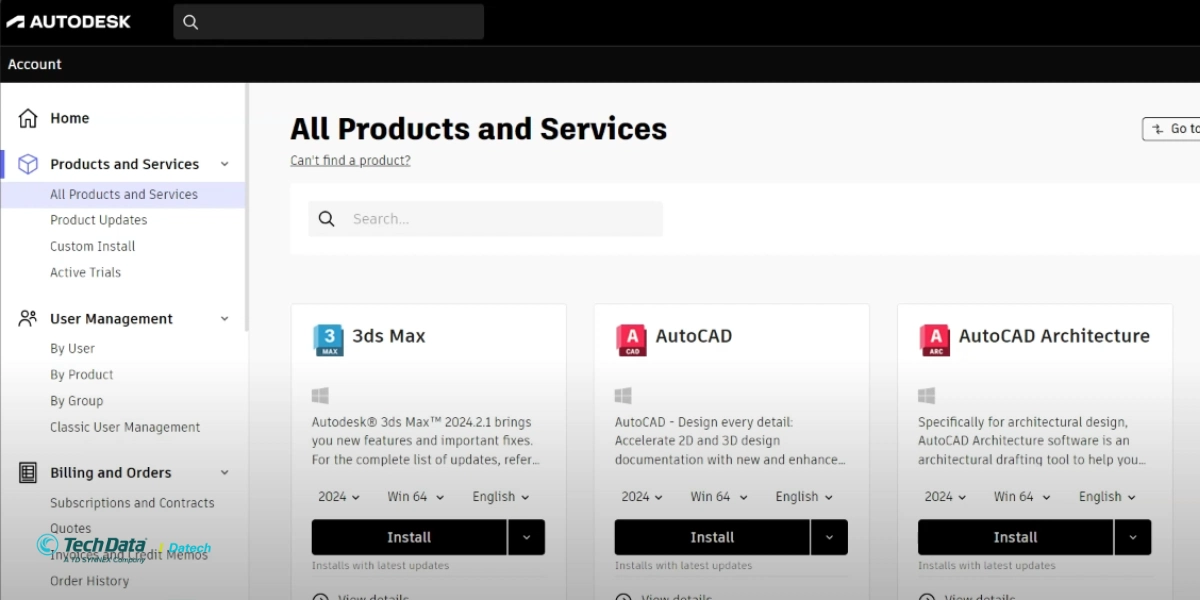Follow the Can't find a product link
The height and width of the screenshot is (600, 1200).
350,160
